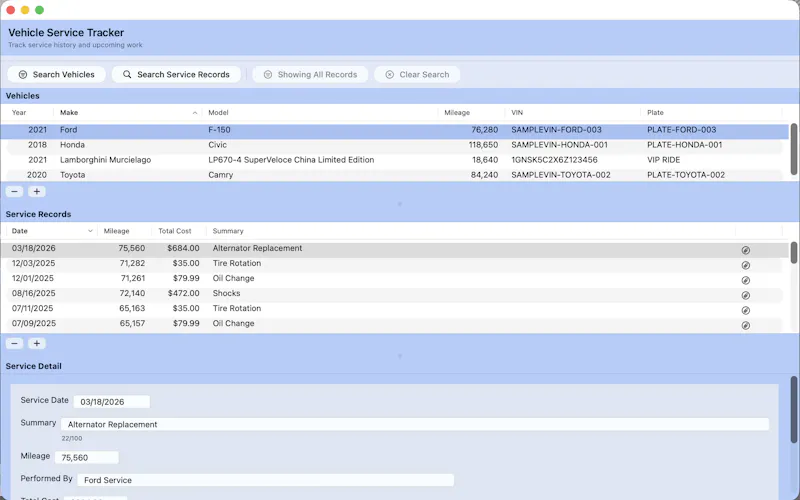Click the Plate column header
Screen dimensions: 800x500
tap(711, 112)
